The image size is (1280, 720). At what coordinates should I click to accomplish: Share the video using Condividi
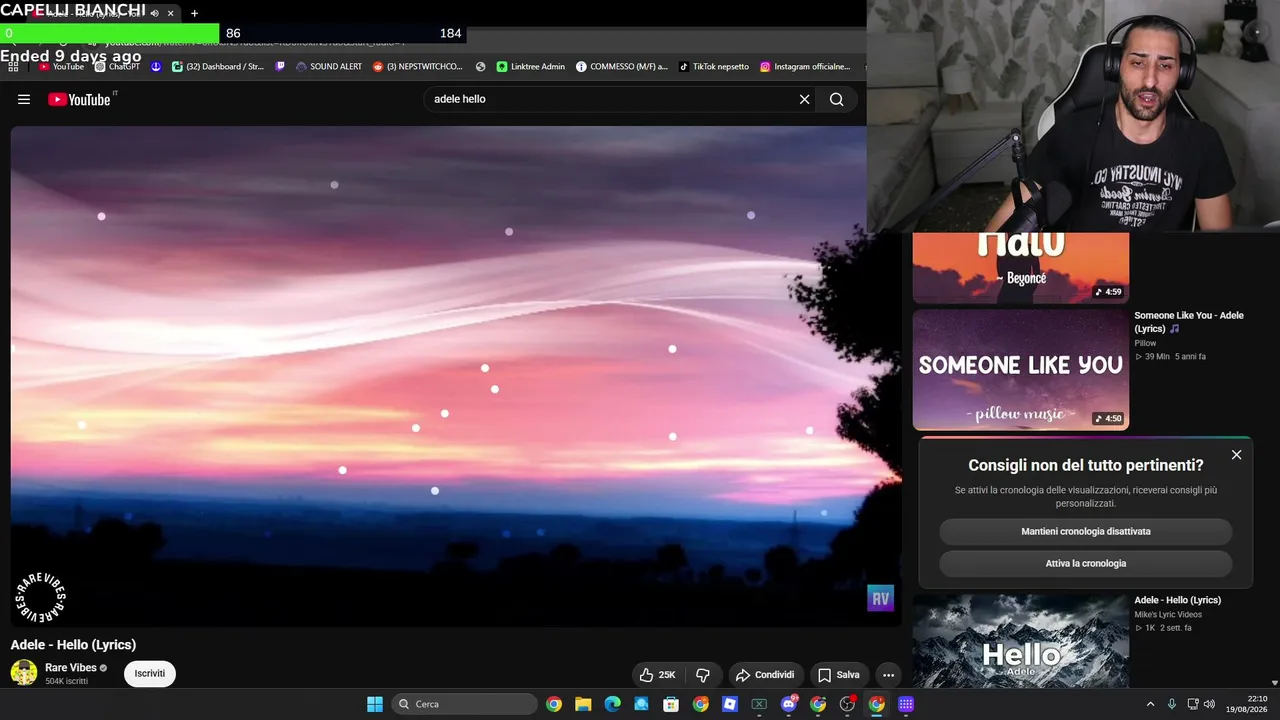pyautogui.click(x=765, y=675)
